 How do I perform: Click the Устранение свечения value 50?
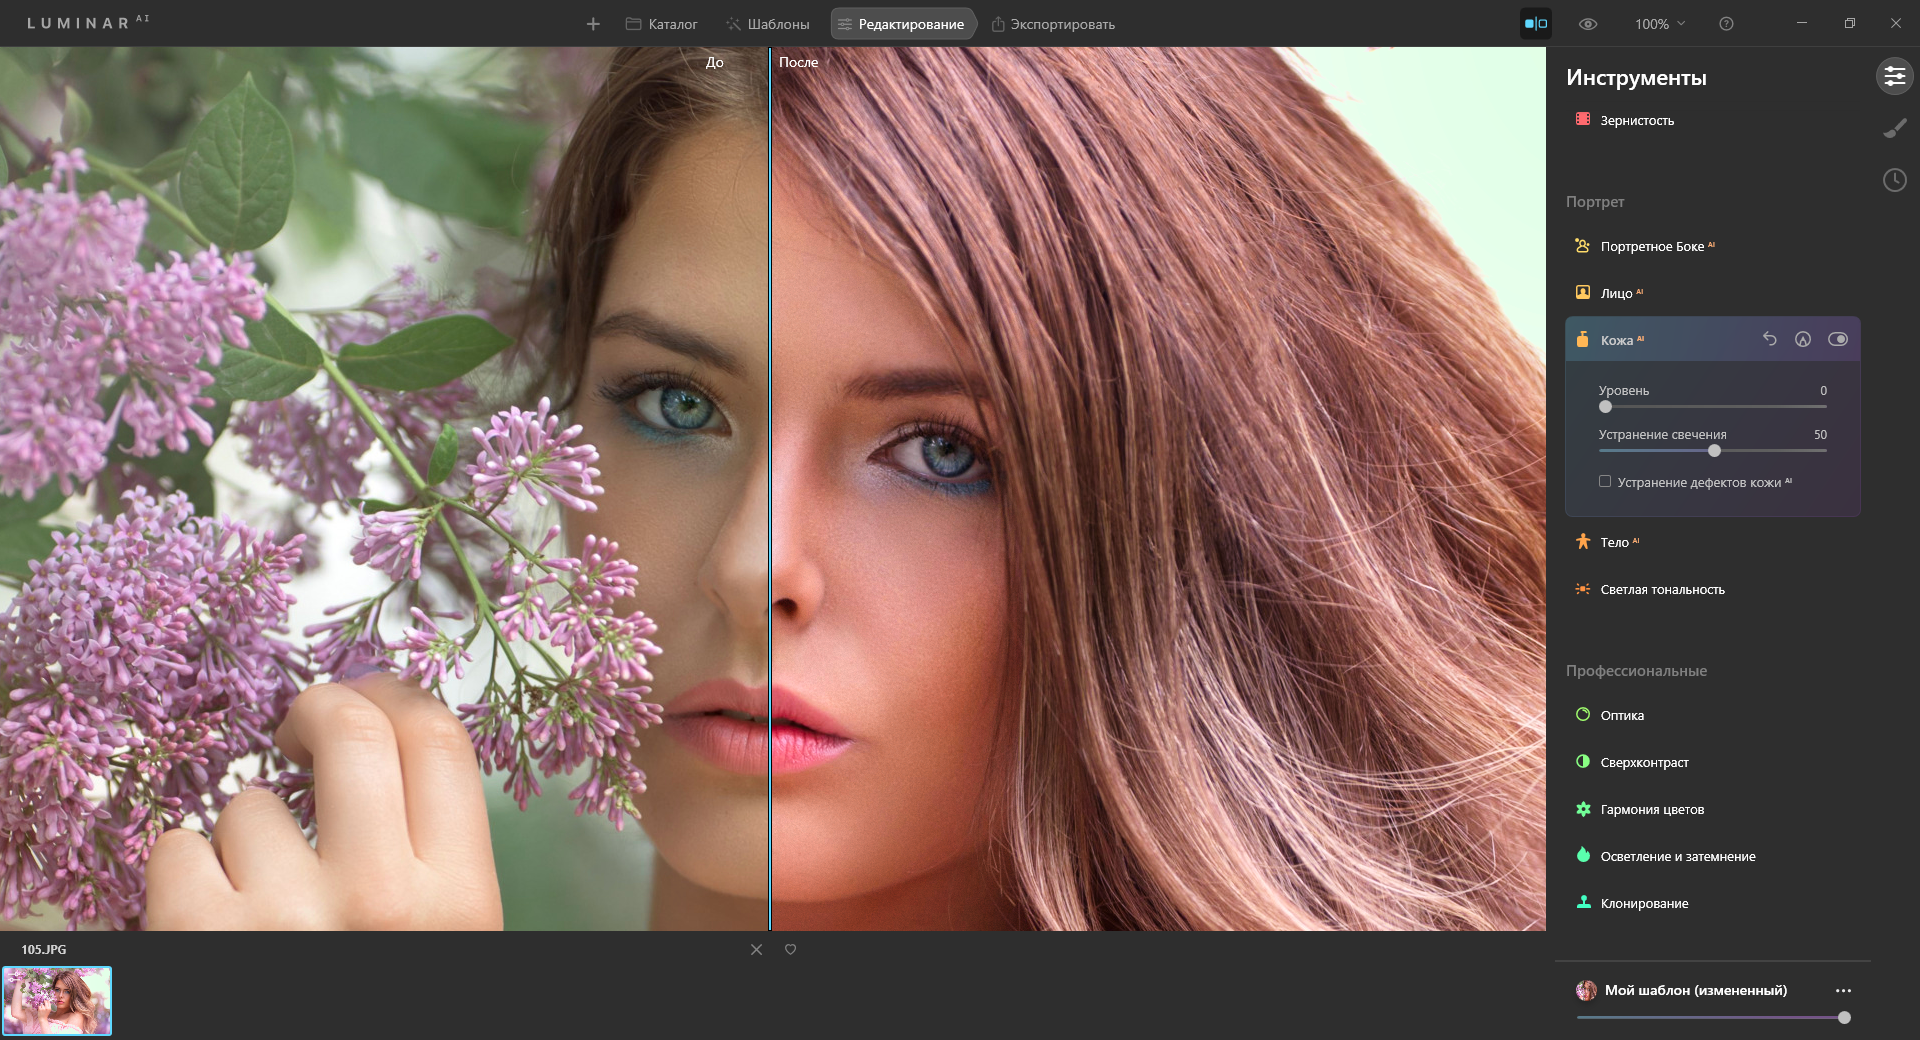1820,435
